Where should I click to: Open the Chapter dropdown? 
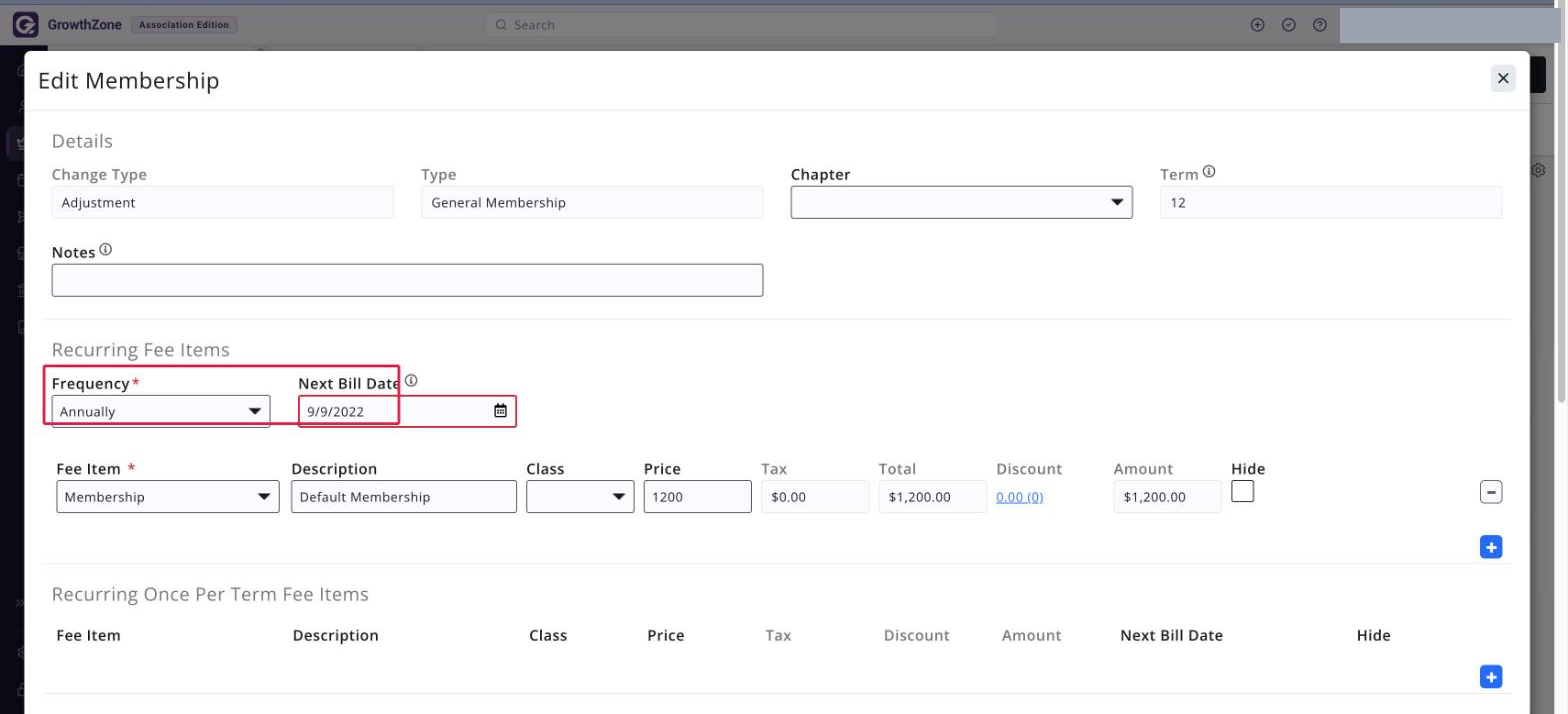(962, 202)
